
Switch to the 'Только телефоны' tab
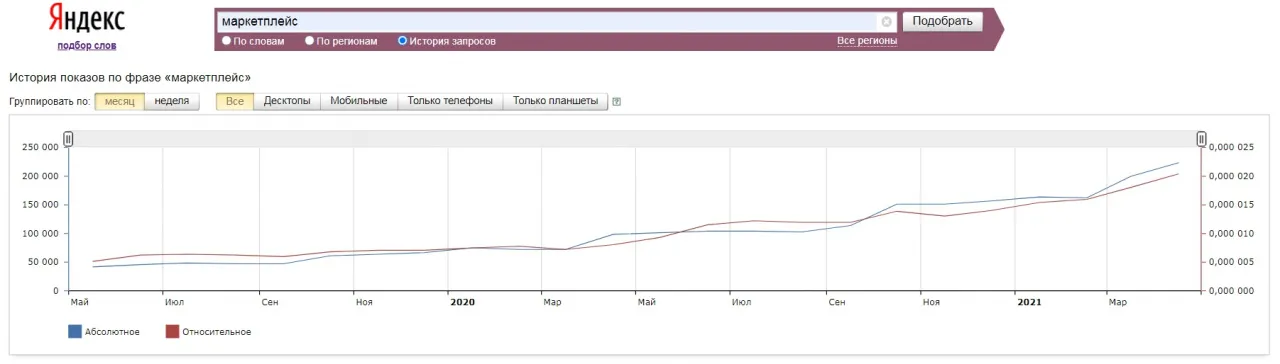(450, 101)
